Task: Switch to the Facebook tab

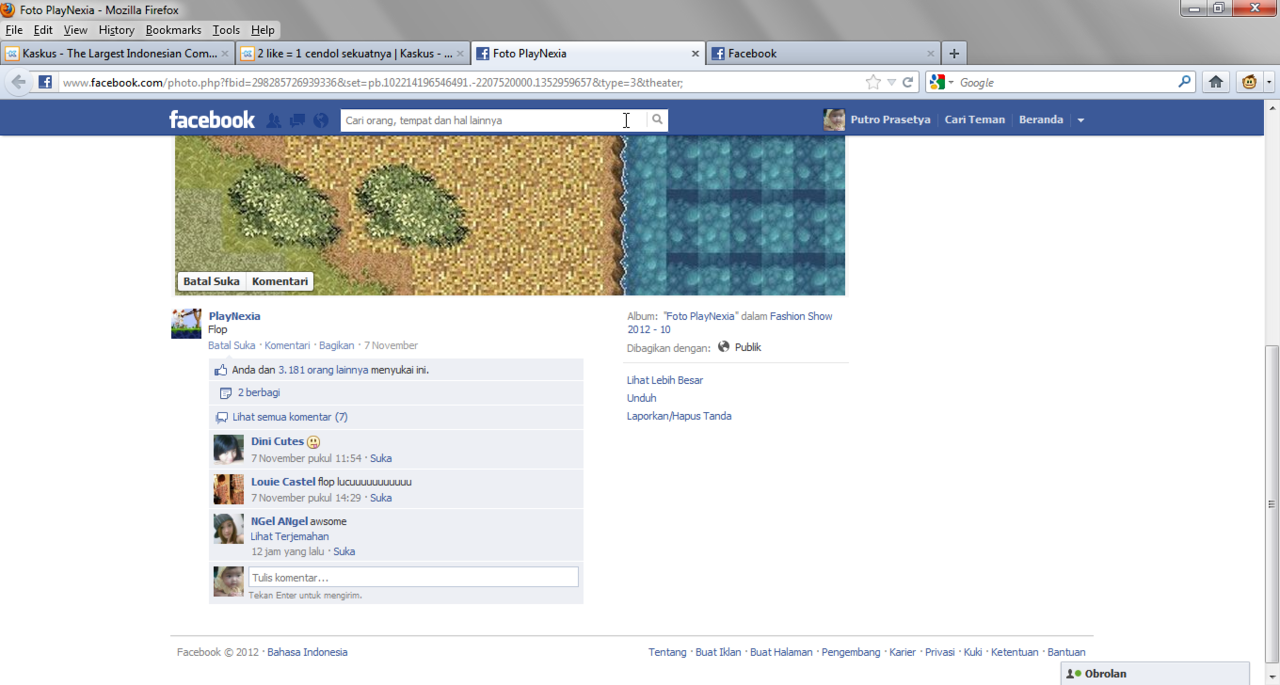Action: pos(823,54)
